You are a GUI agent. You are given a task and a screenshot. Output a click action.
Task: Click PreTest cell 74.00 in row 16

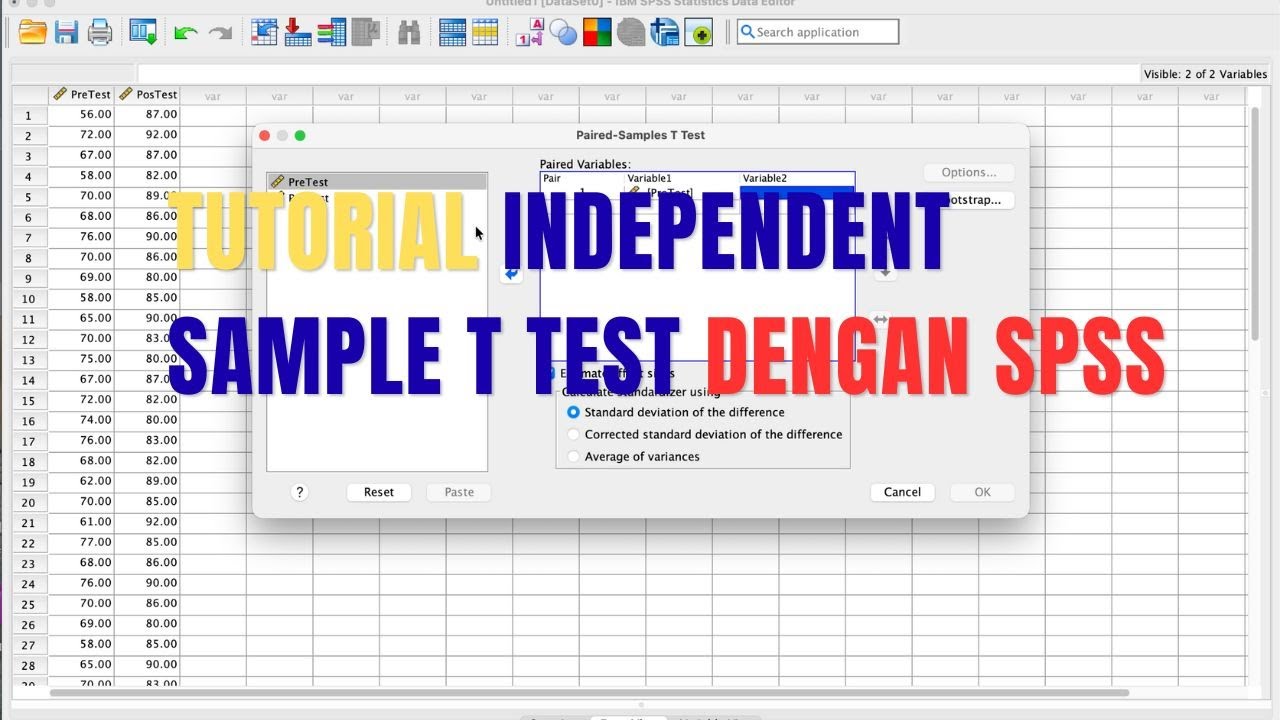point(81,420)
